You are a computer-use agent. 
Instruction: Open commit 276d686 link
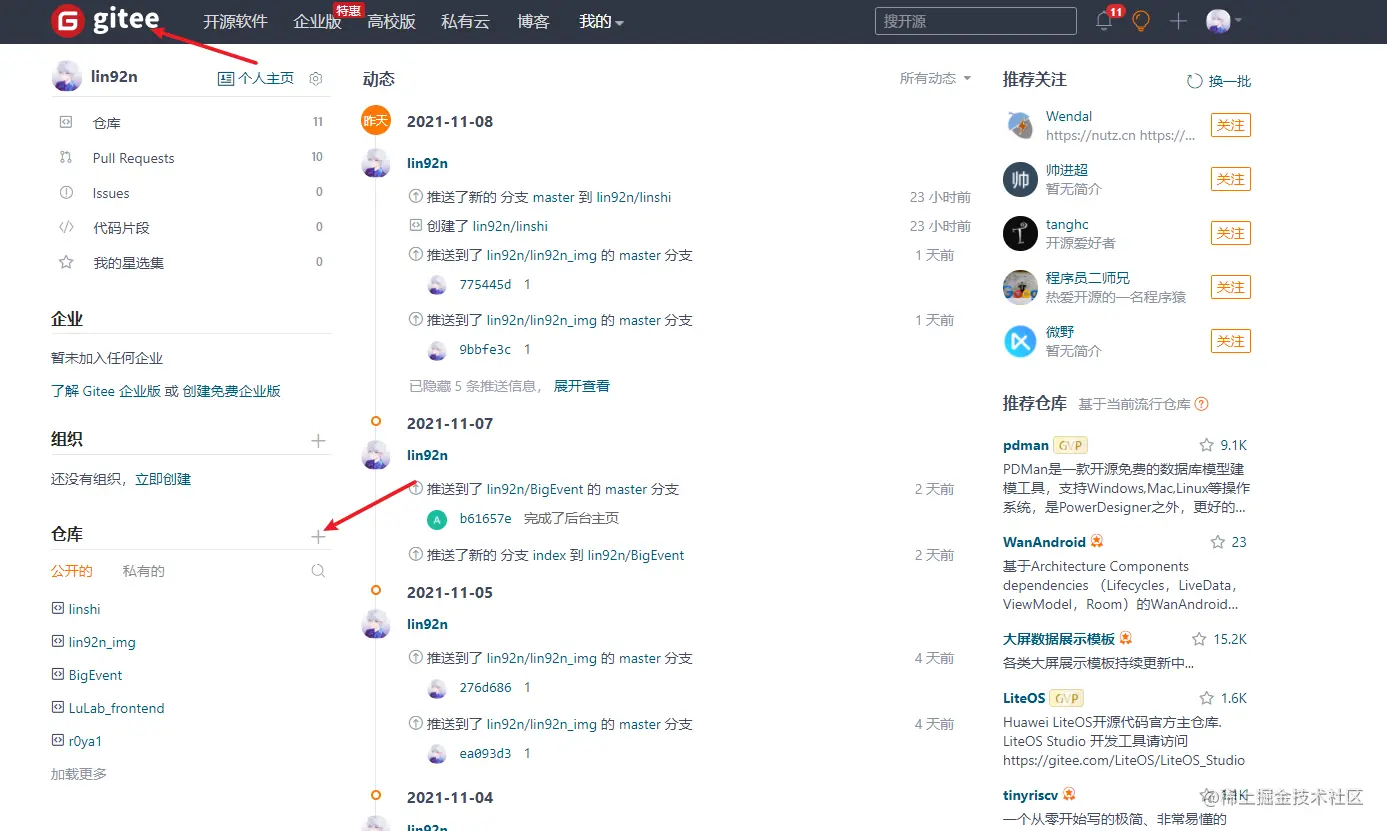pyautogui.click(x=485, y=688)
